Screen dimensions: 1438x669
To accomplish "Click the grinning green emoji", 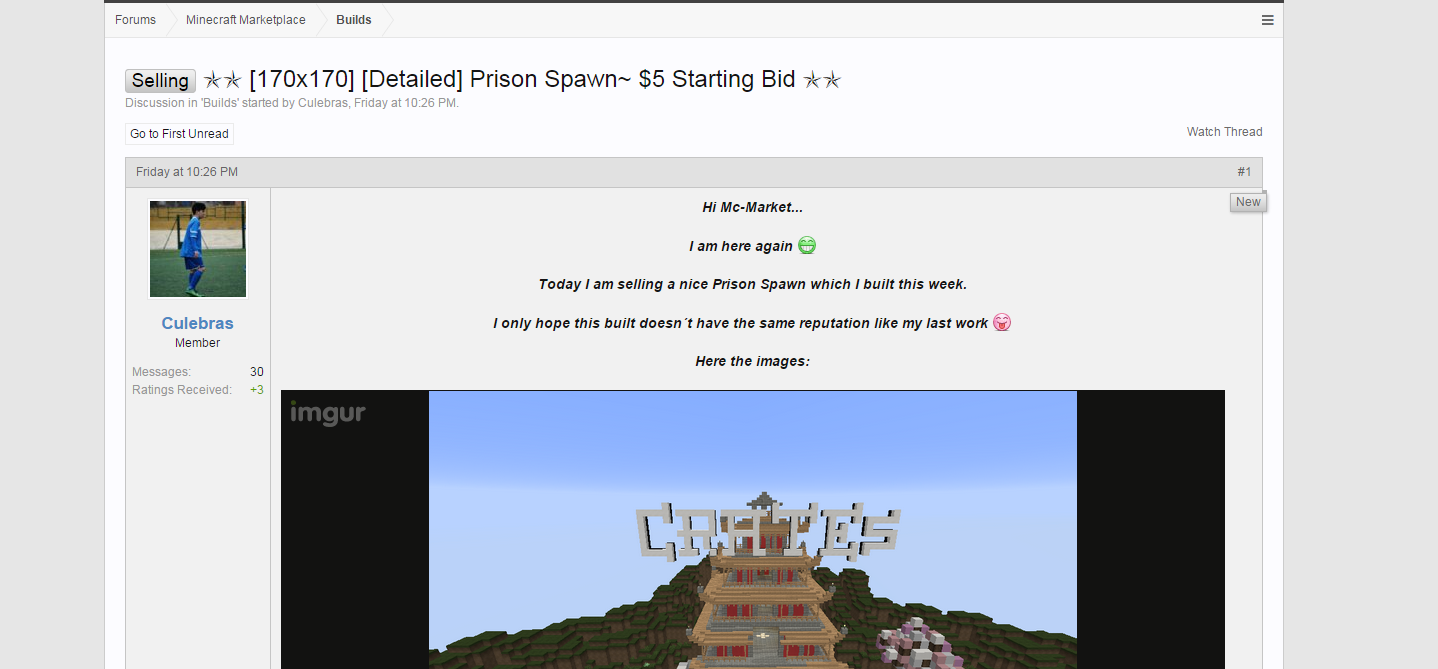I will click(807, 246).
